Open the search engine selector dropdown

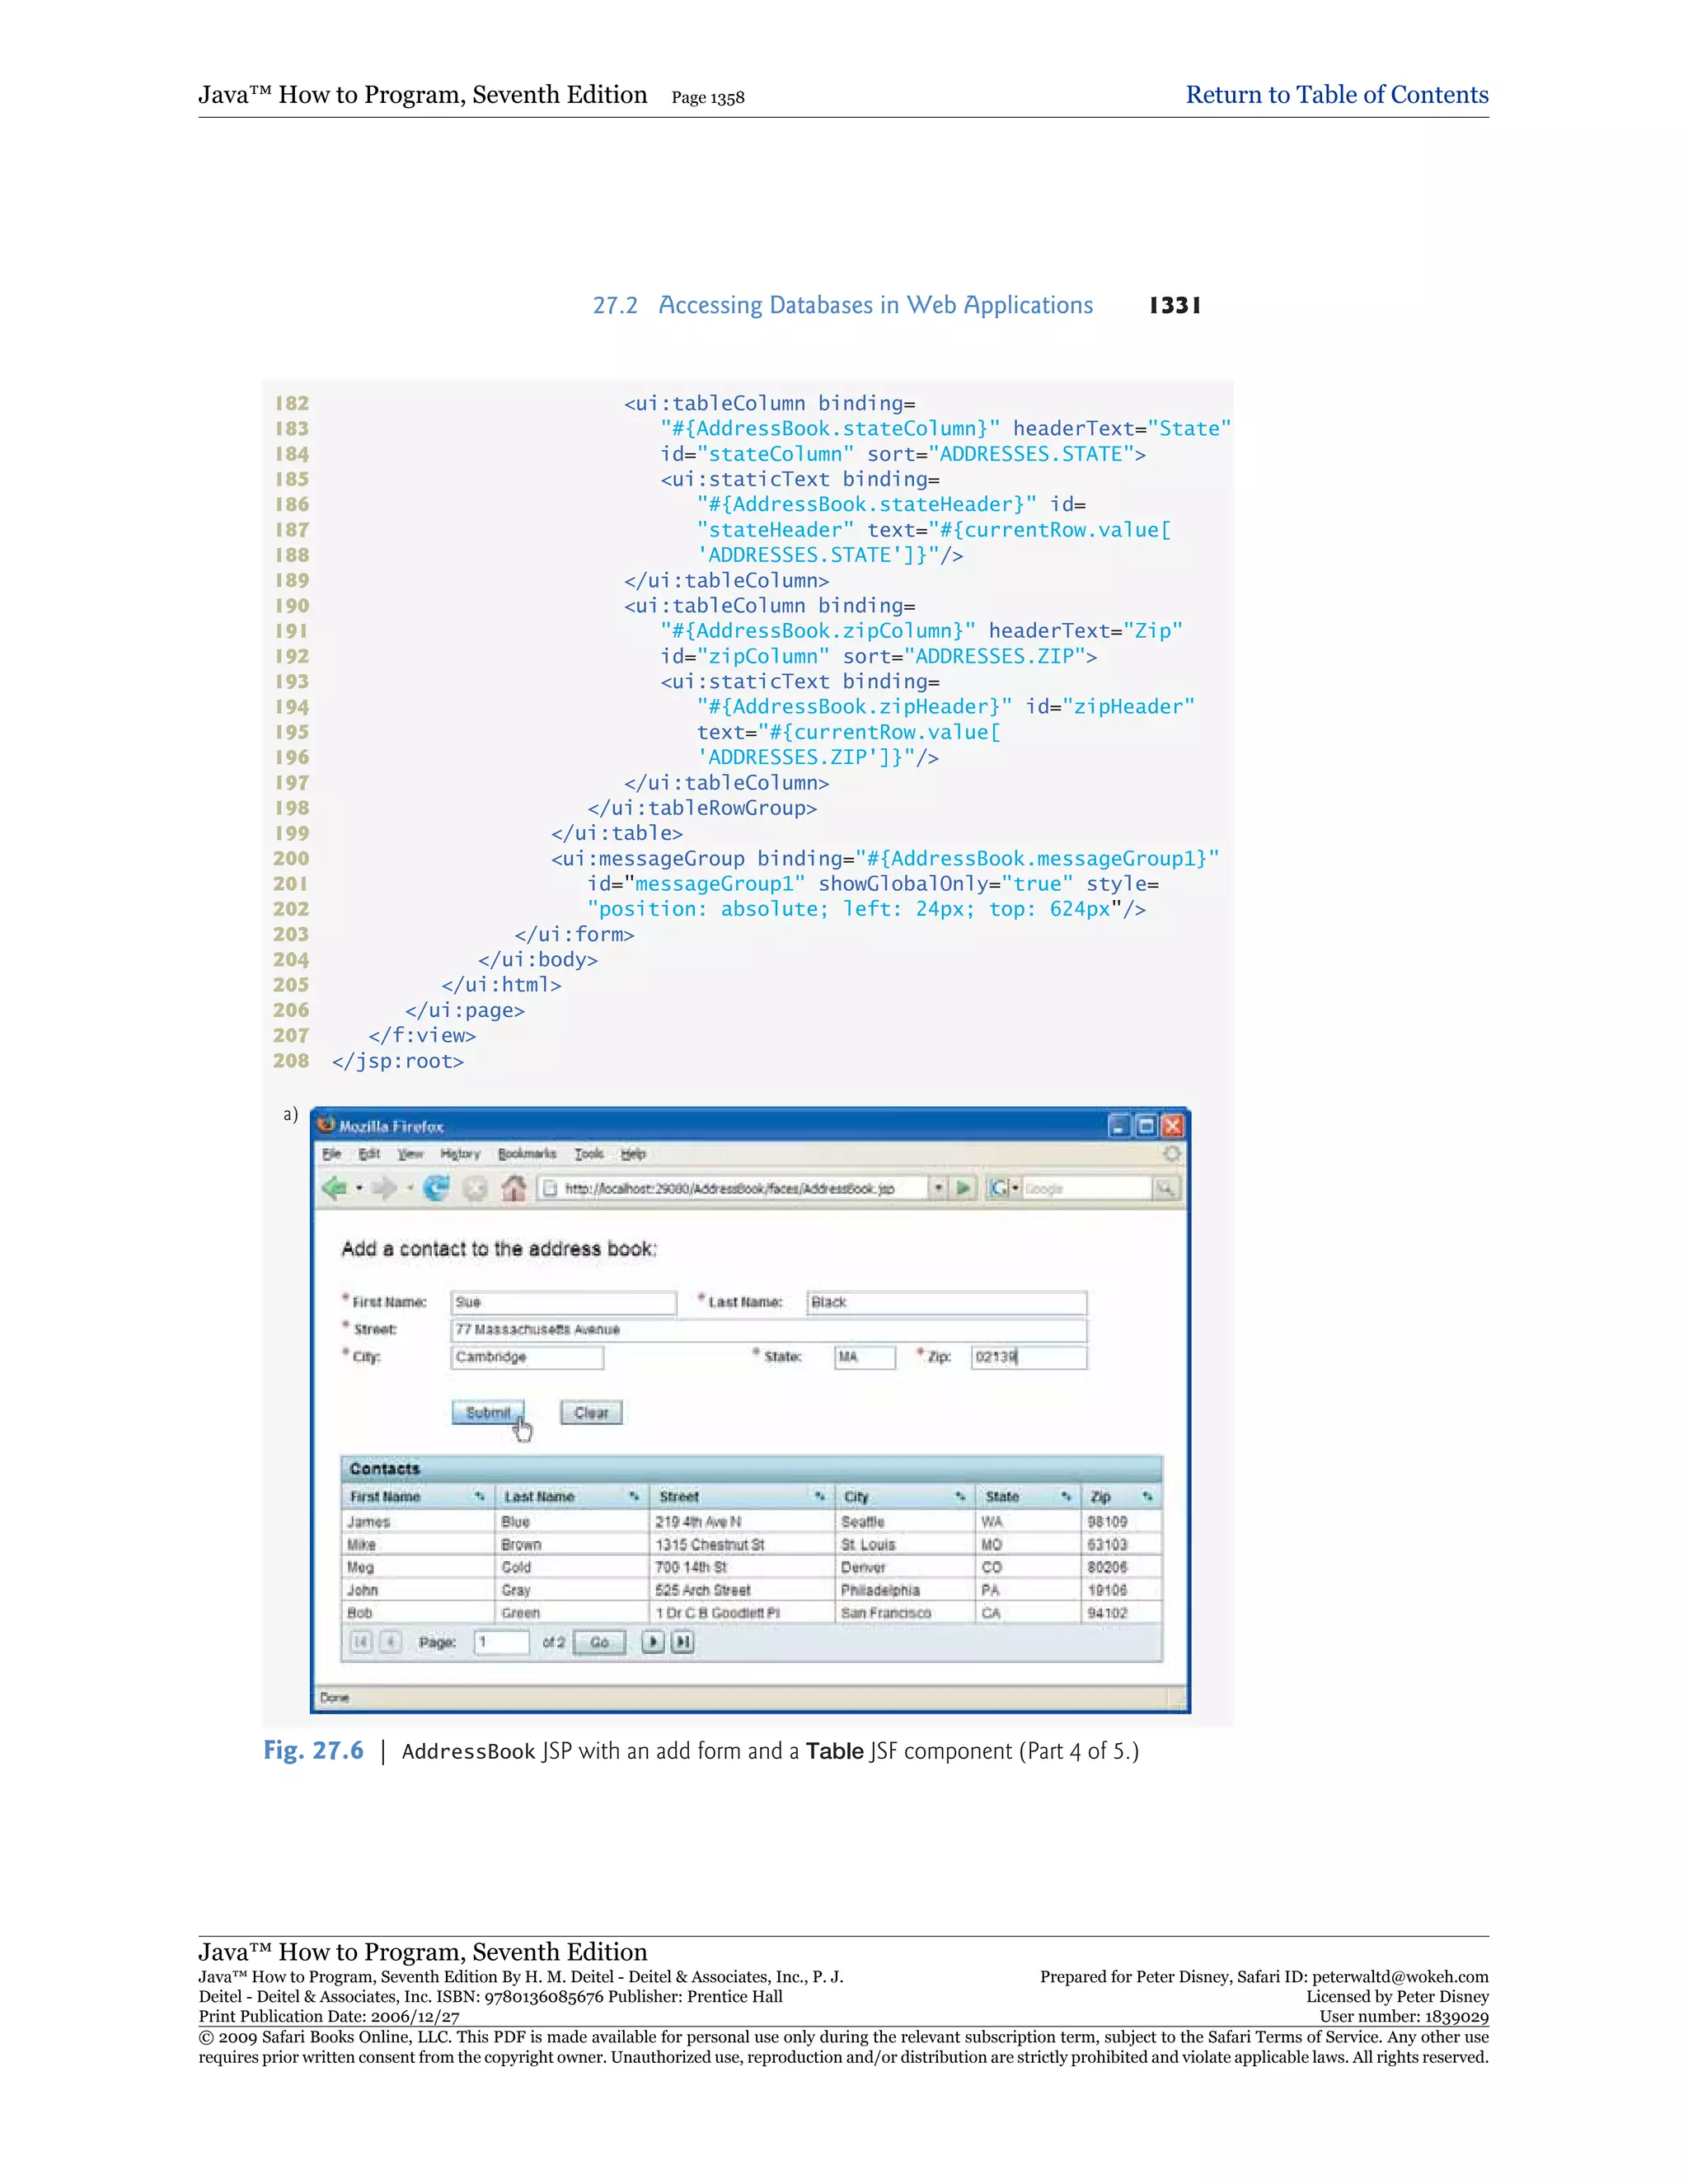tap(1015, 1188)
